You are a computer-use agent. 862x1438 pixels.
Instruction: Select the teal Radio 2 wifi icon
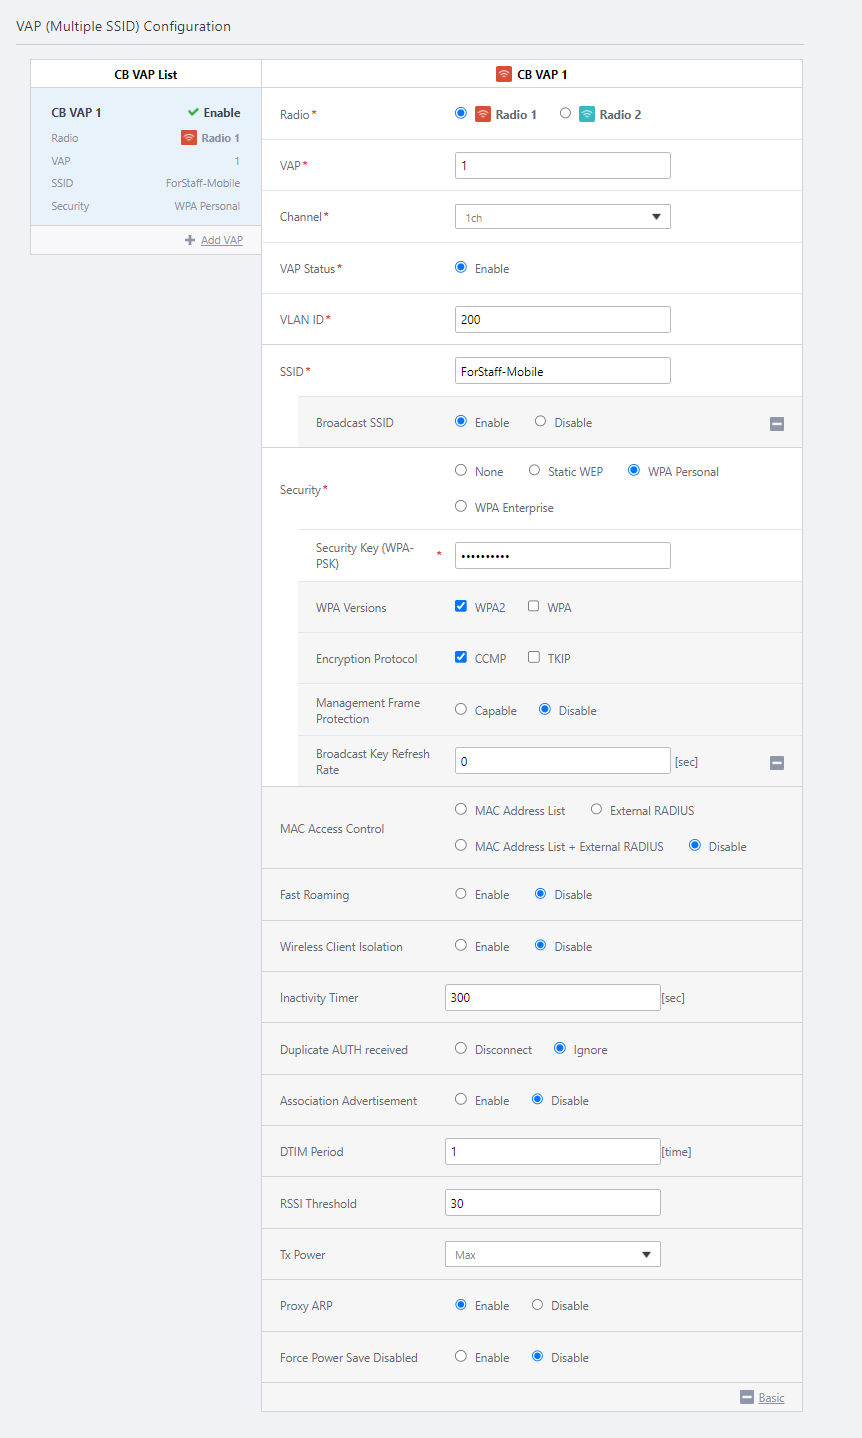coord(587,114)
